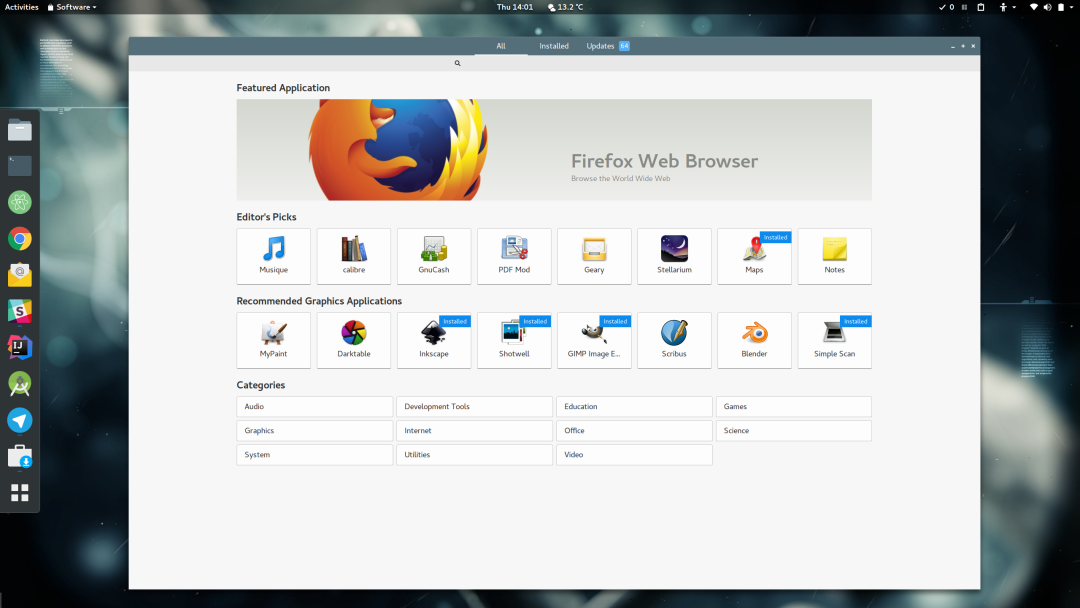Open the Firefox Web Browser featured banner

point(554,150)
